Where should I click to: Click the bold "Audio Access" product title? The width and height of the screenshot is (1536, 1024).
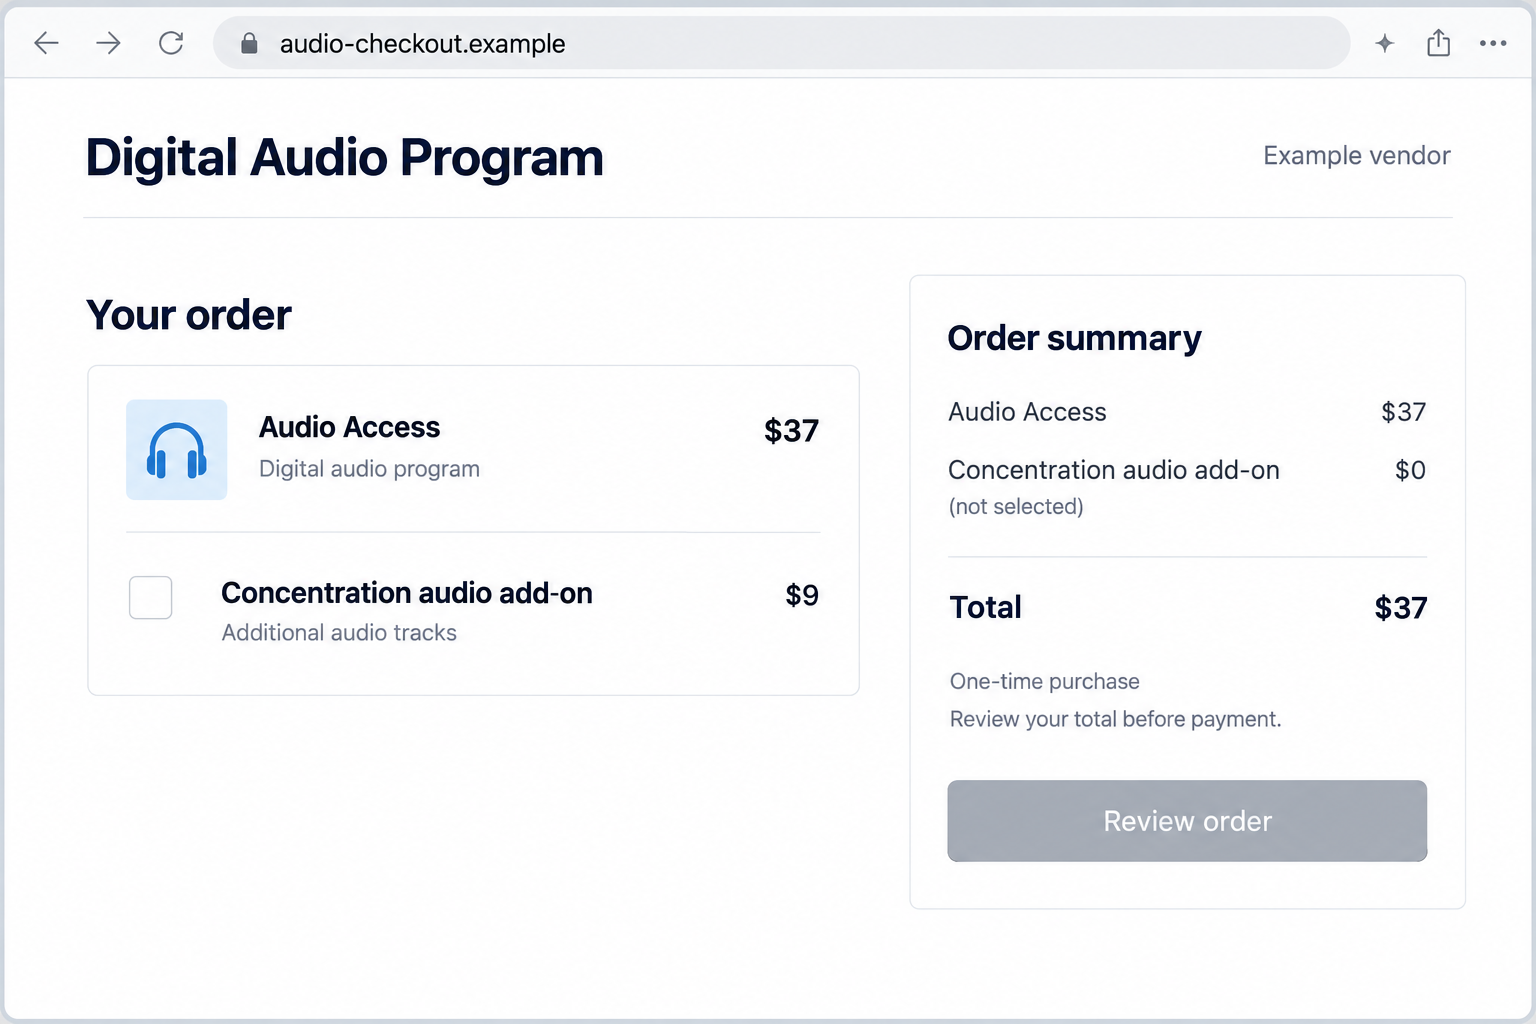[349, 427]
